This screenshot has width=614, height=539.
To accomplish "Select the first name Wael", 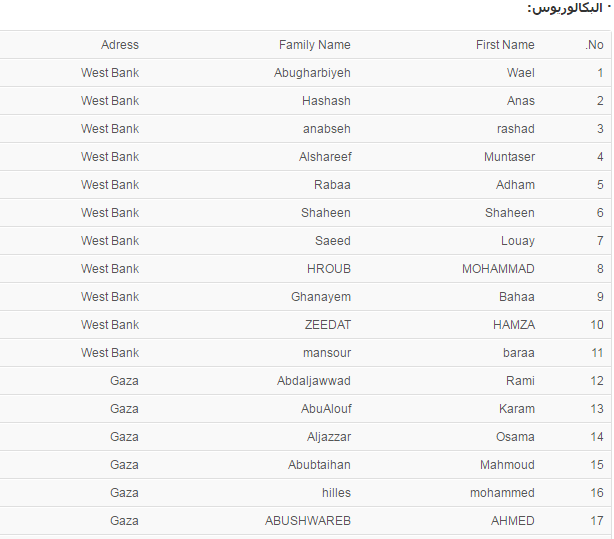I will (x=520, y=73).
